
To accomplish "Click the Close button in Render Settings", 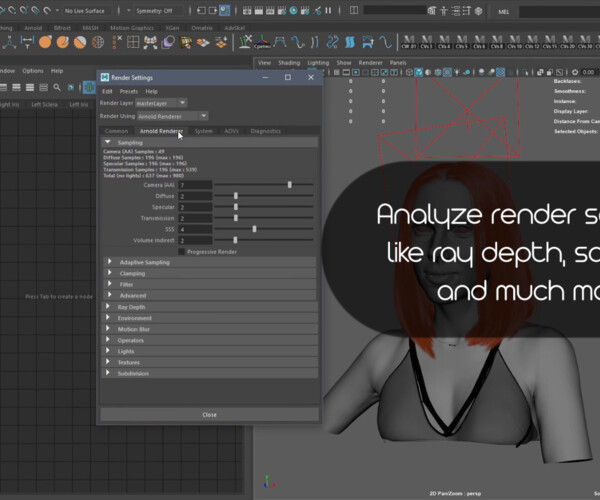I will 209,415.
